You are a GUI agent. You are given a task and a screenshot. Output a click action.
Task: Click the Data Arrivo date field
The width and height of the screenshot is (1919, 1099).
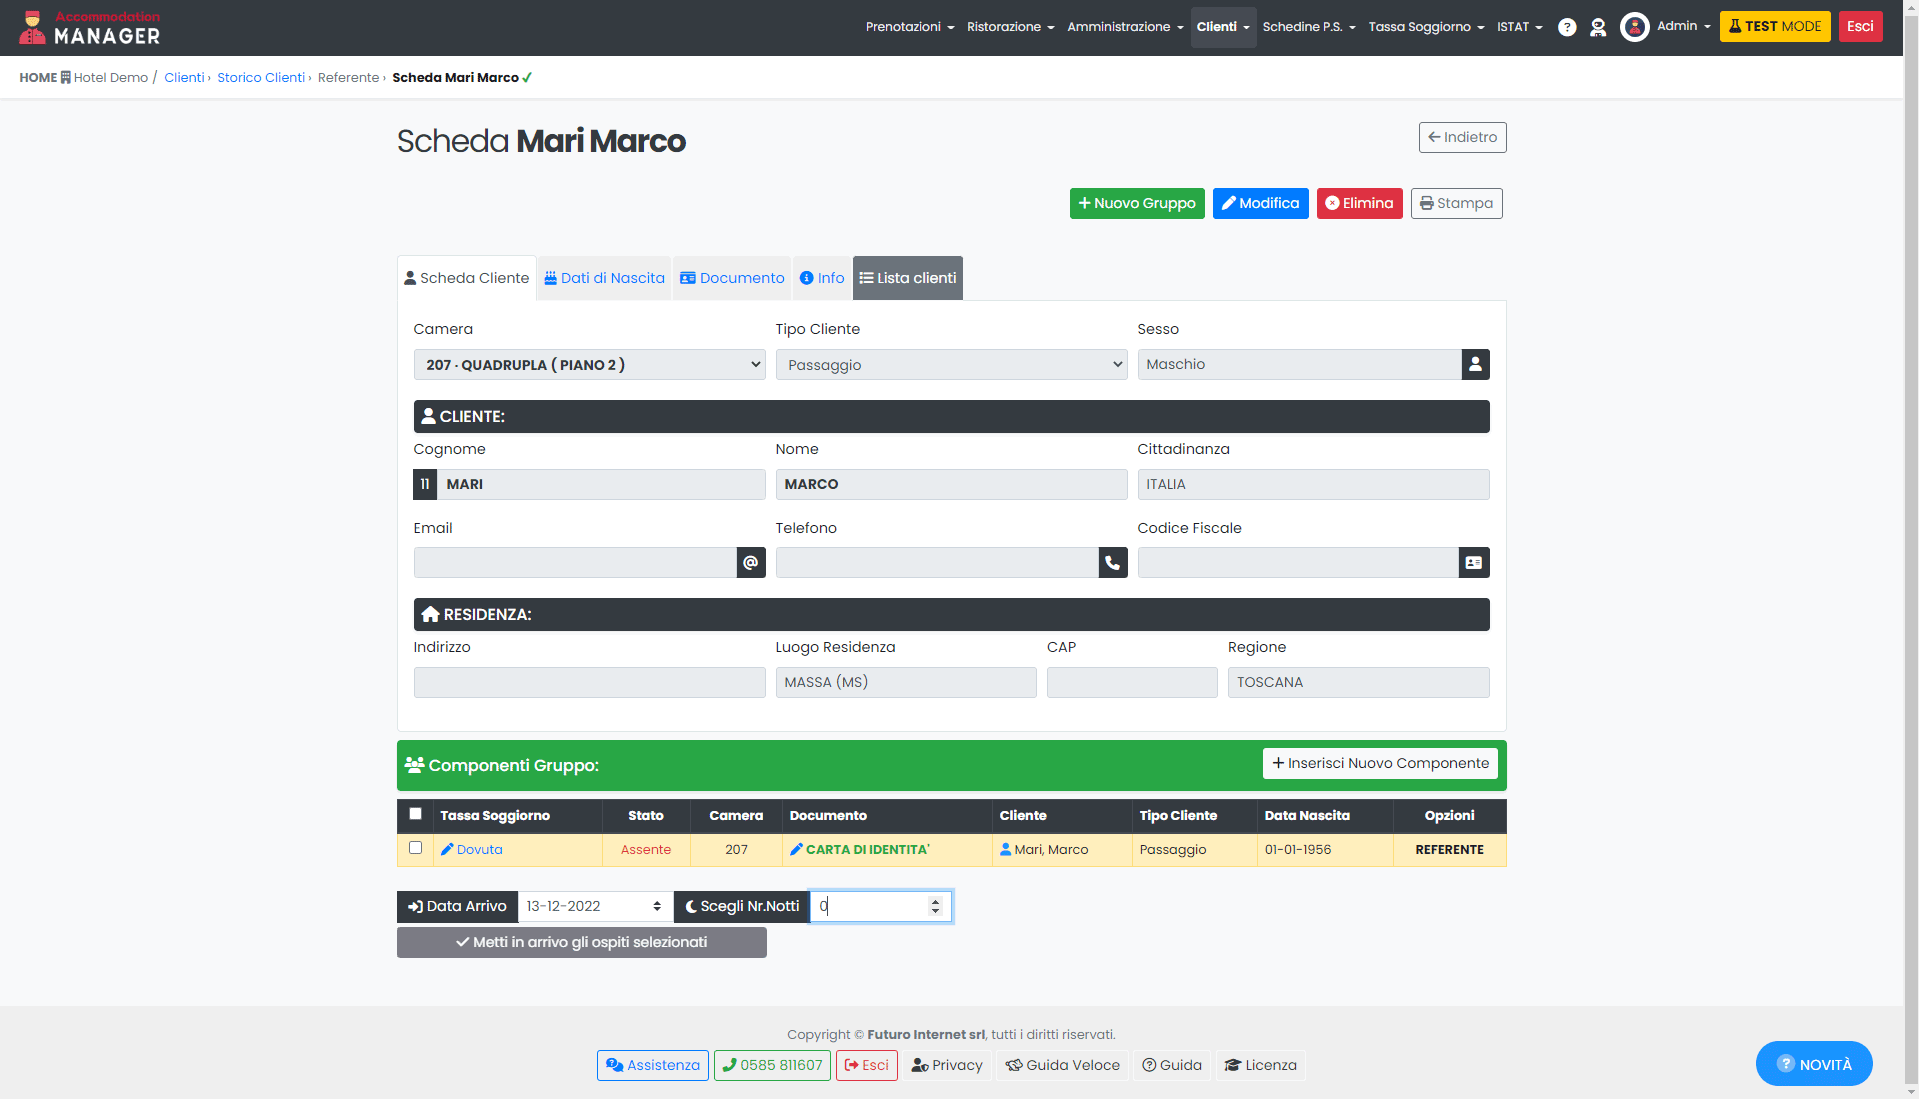(594, 906)
